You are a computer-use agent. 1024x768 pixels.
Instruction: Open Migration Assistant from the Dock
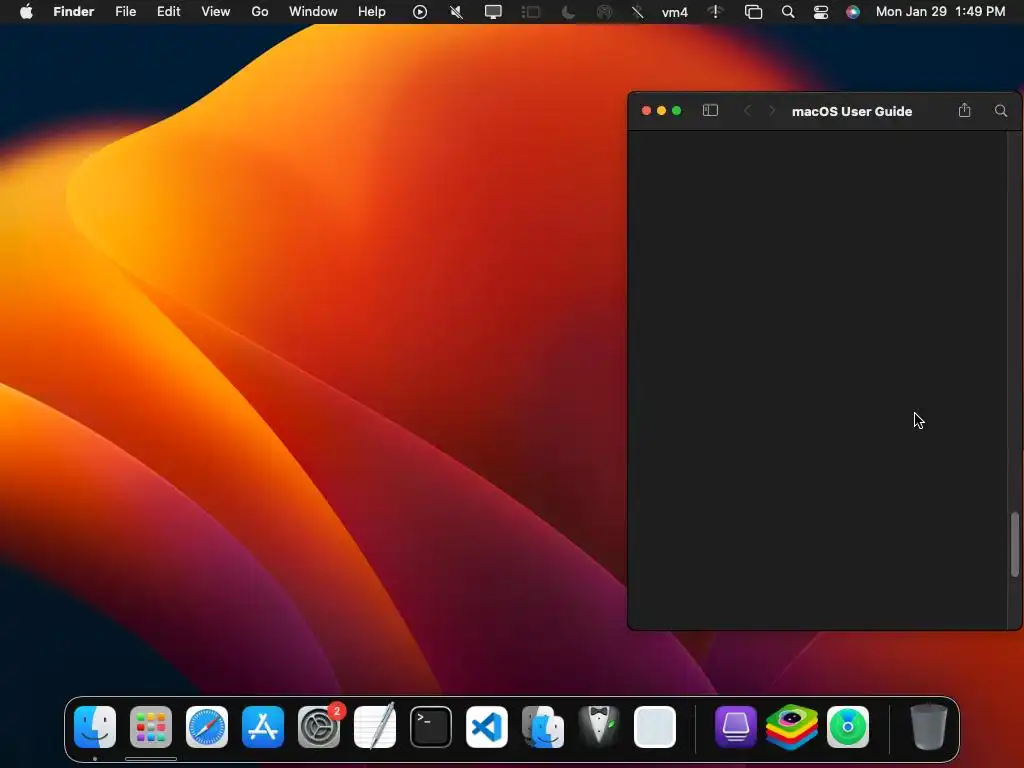coord(543,727)
